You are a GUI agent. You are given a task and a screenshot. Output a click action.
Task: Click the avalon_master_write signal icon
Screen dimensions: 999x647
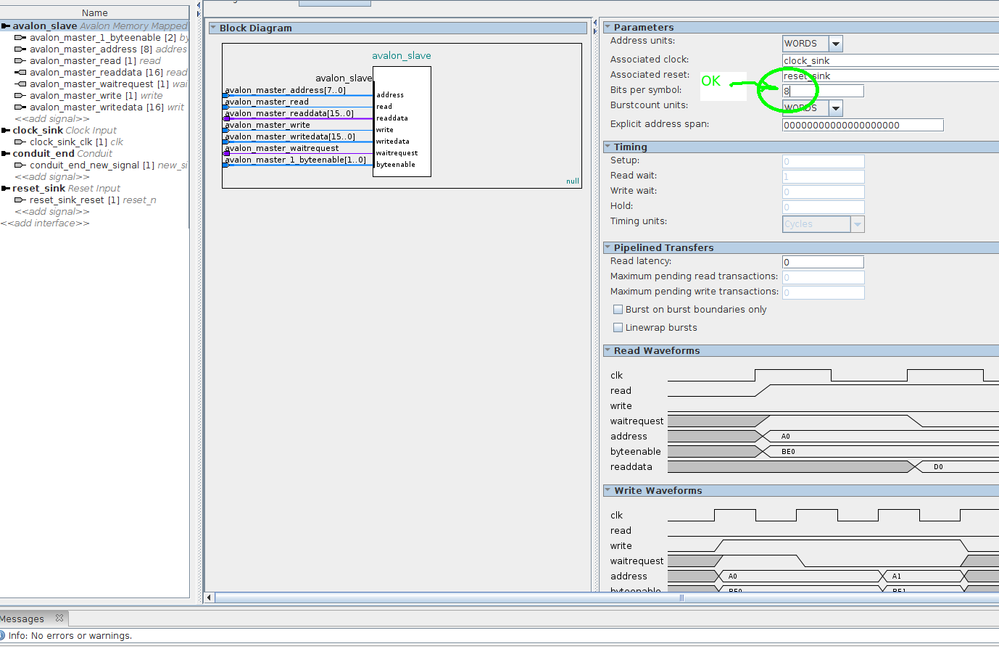20,96
